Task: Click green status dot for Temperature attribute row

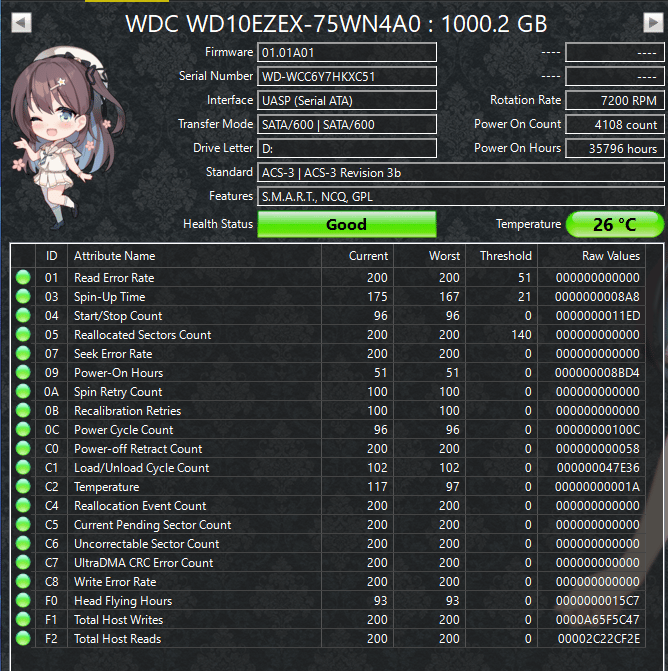Action: (x=23, y=487)
